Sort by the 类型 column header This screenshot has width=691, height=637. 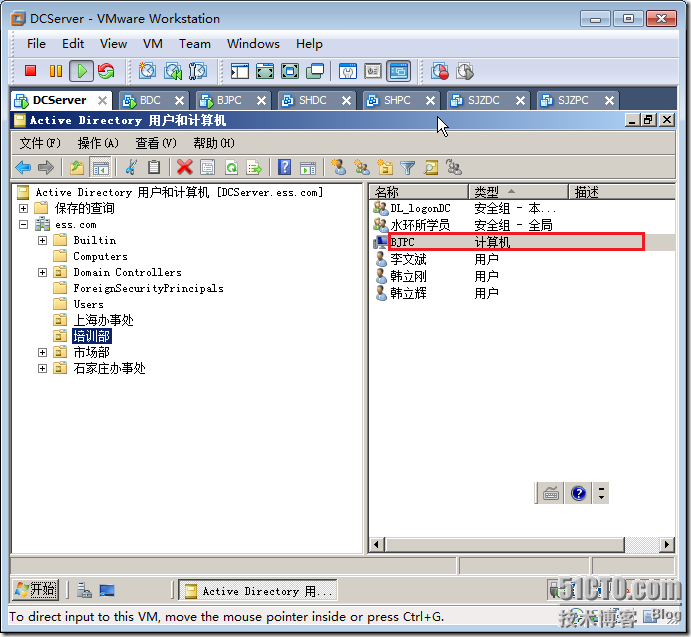tap(518, 192)
